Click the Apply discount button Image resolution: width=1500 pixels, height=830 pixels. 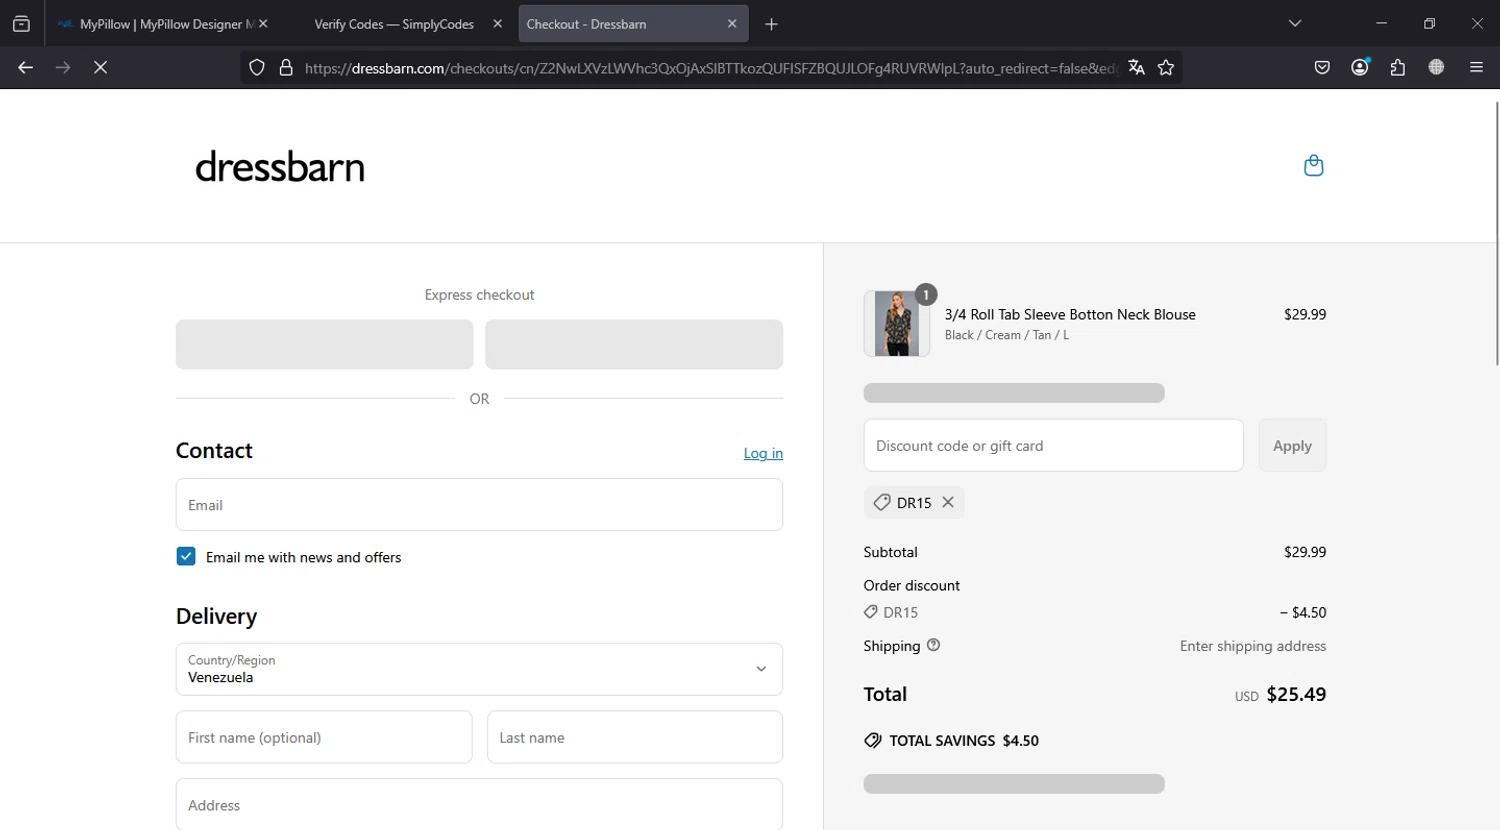[x=1292, y=445]
